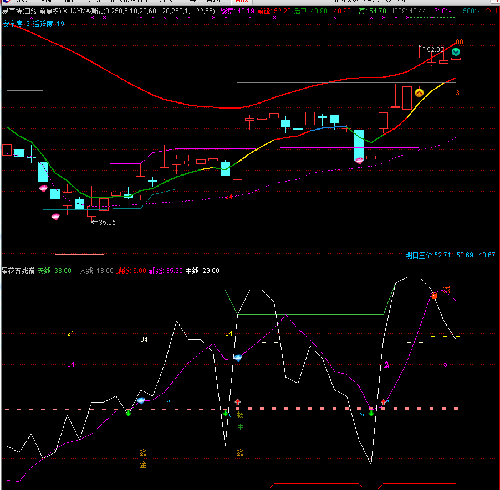The image size is (500, 490).
Task: Select the large hollow red candlestick near the gray line
Action: coord(407,98)
